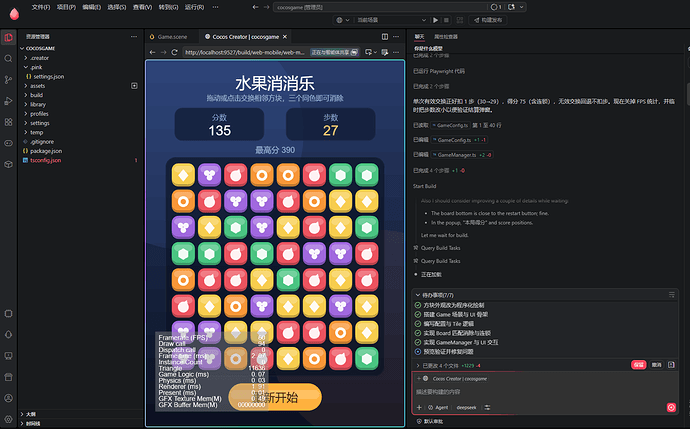
Task: Click the new-file icon beside the assets folder
Action: coord(134,86)
